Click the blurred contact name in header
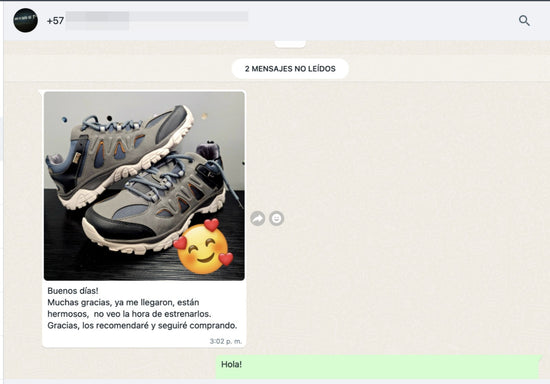 (157, 20)
